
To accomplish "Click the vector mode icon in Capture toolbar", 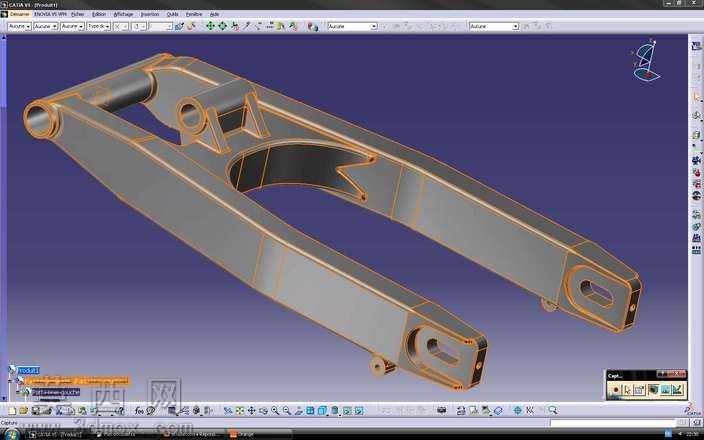I will tap(678, 390).
